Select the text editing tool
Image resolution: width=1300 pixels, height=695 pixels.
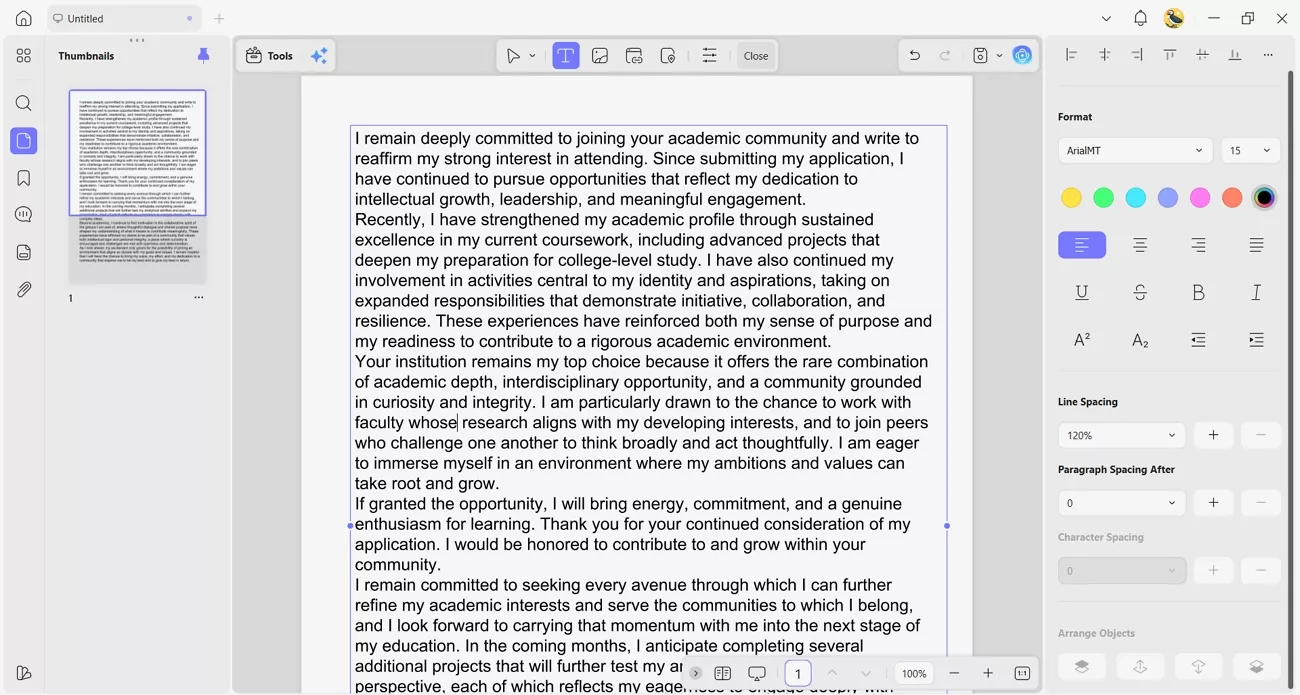pyautogui.click(x=565, y=55)
